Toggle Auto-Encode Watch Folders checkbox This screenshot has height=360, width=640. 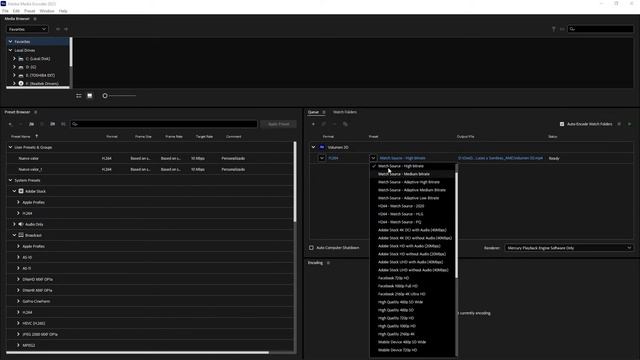pos(562,124)
